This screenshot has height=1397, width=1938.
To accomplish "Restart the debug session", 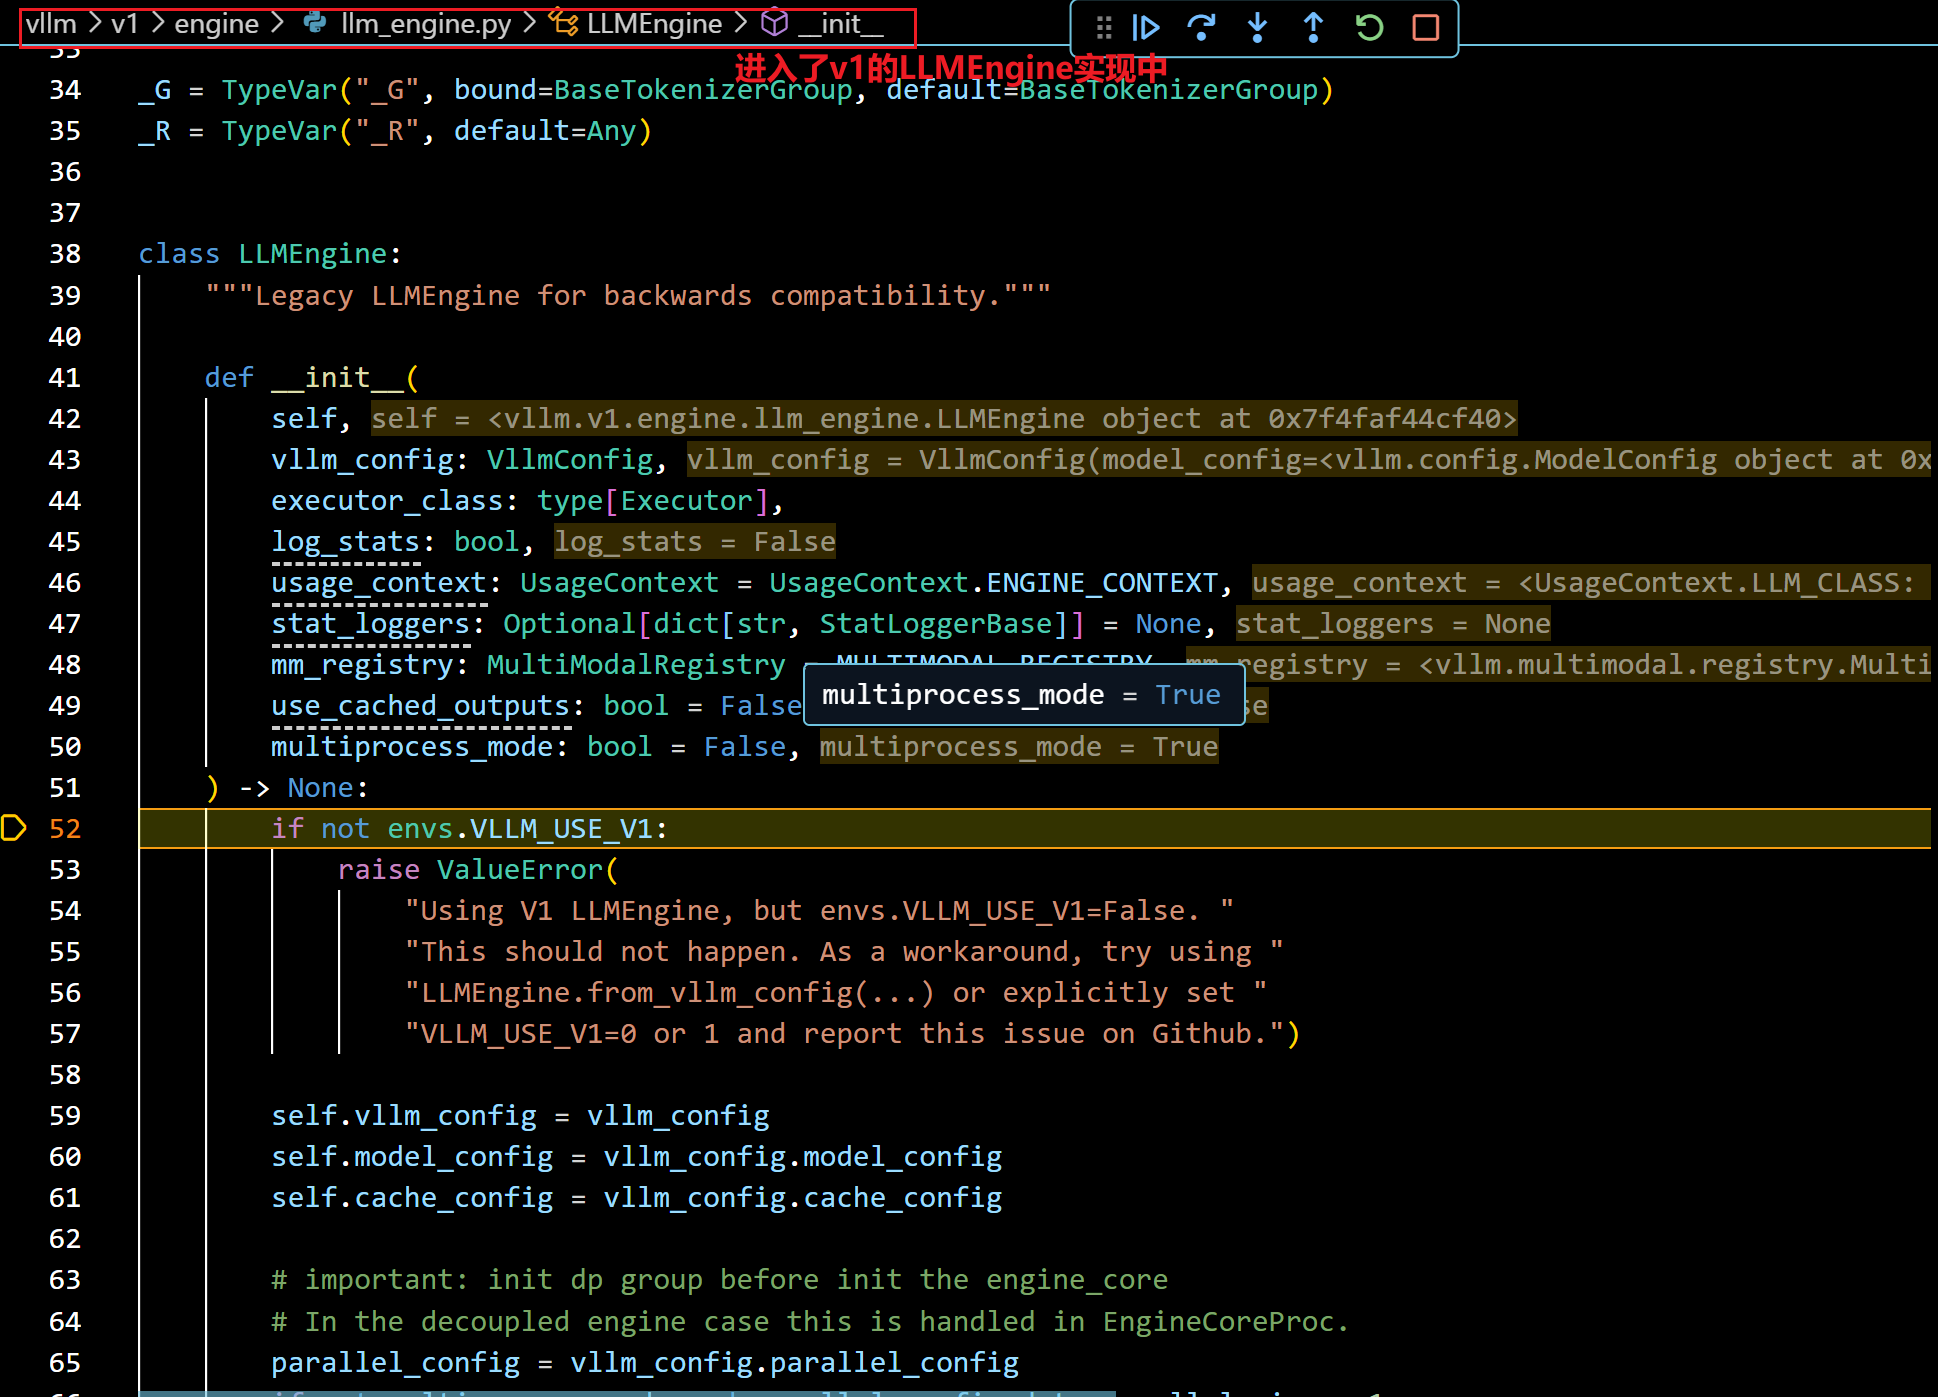I will point(1369,27).
